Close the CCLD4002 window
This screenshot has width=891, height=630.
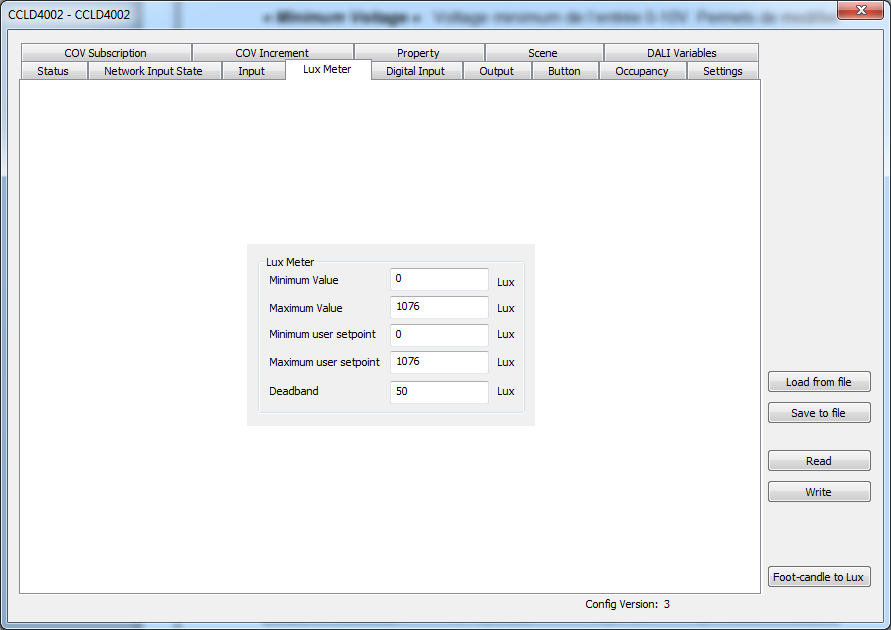860,10
